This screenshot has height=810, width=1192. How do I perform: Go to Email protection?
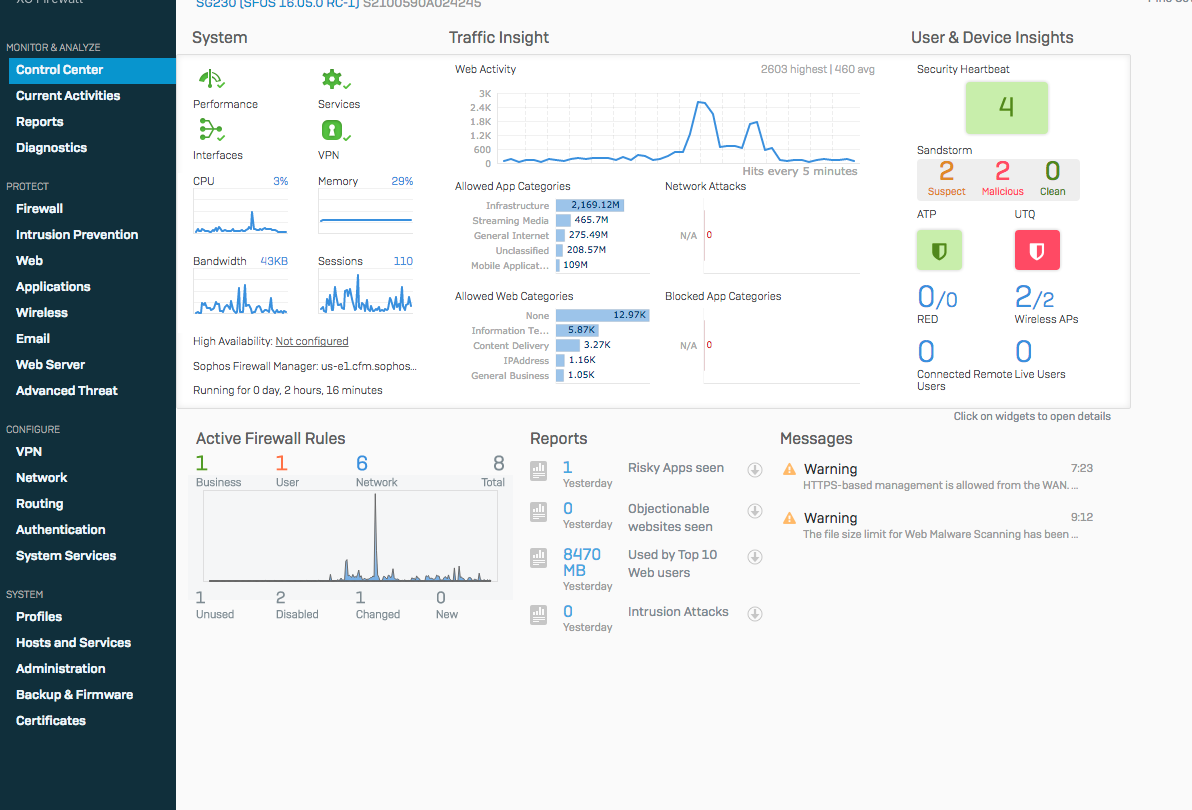click(33, 338)
